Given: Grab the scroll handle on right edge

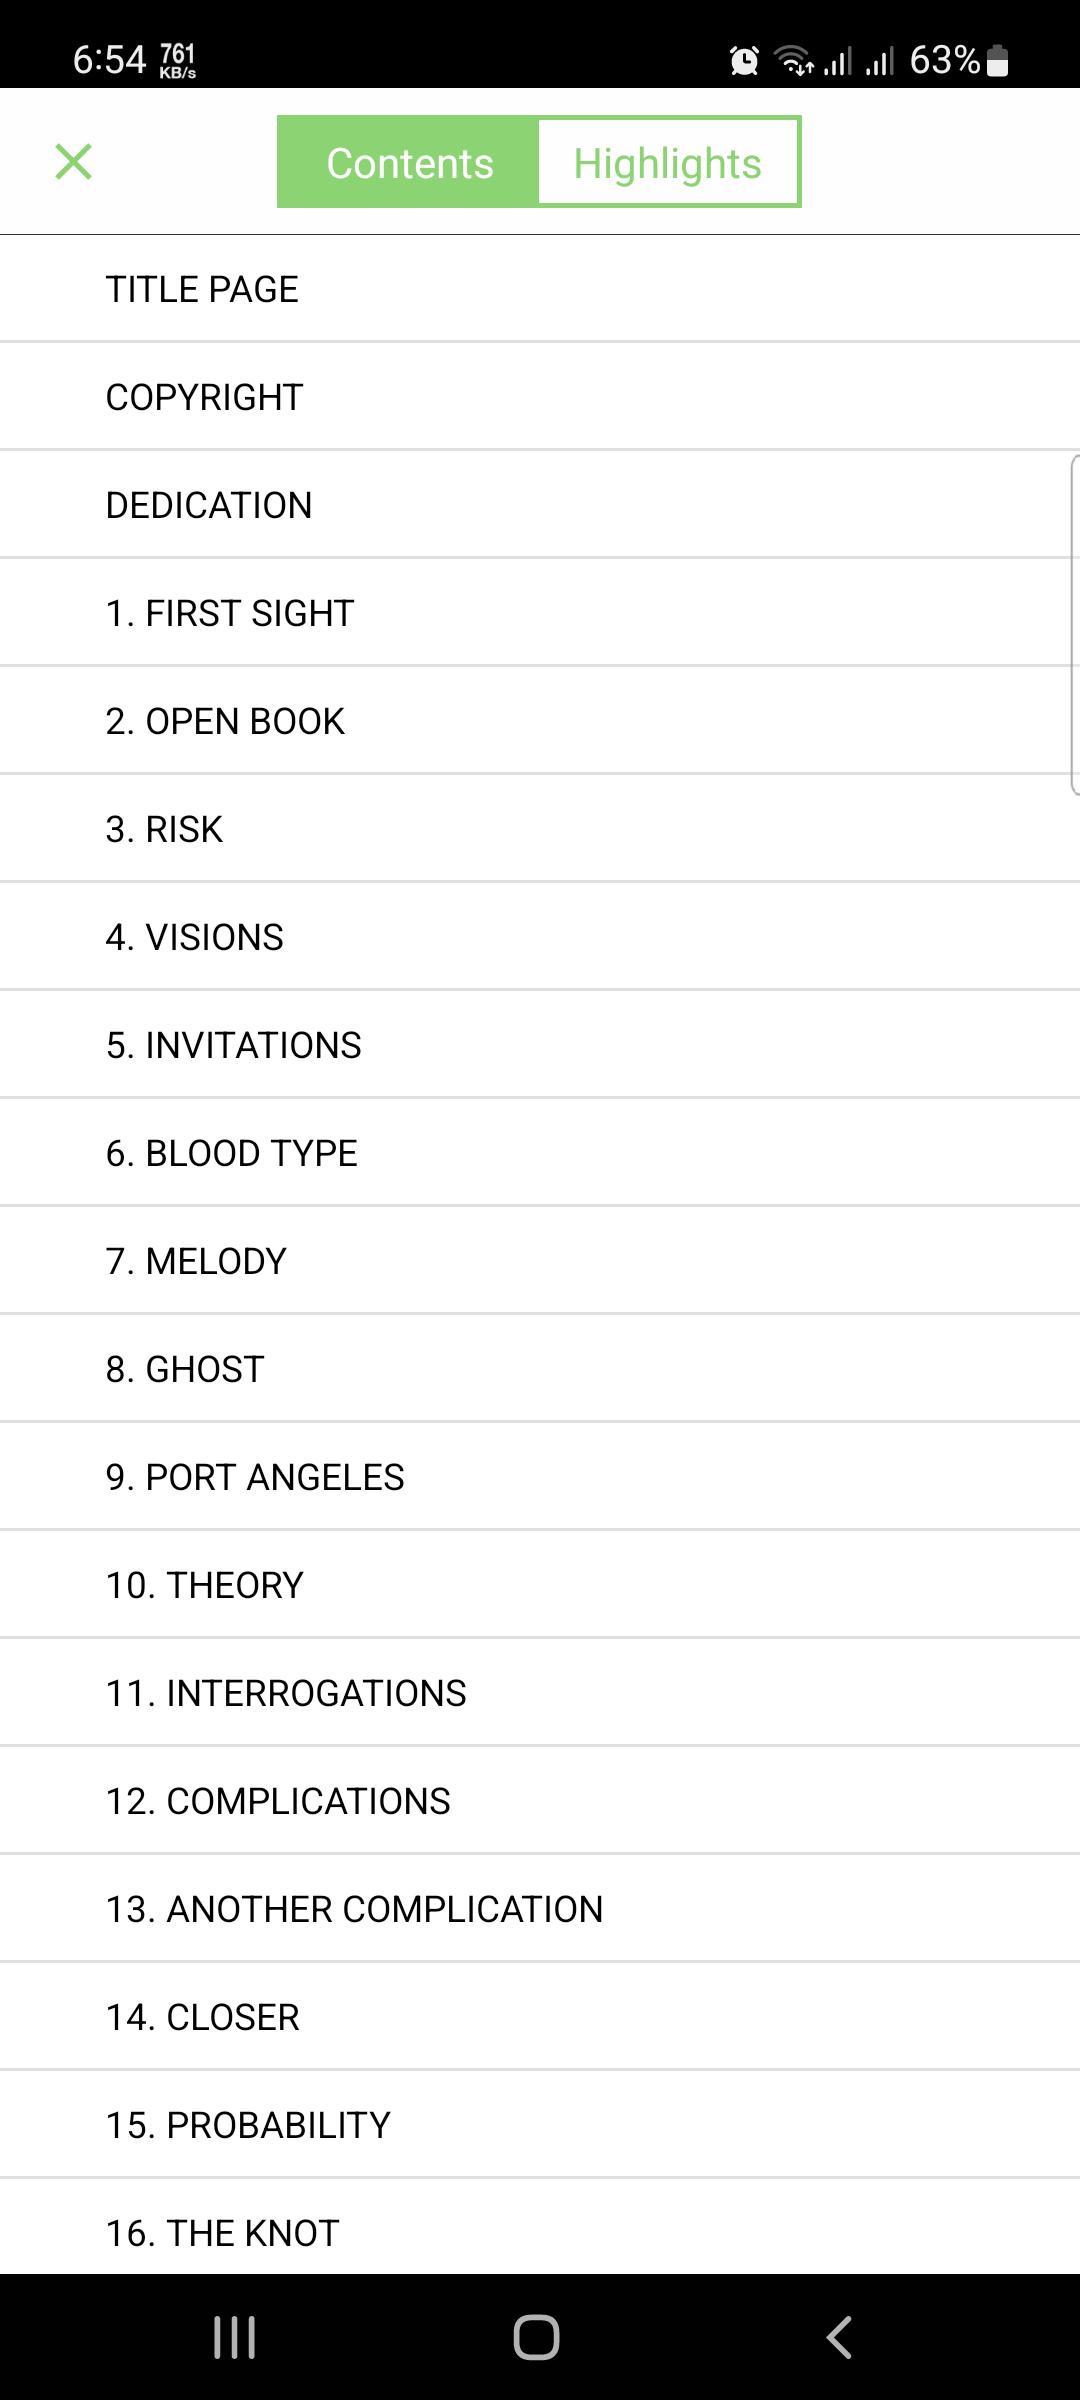Looking at the screenshot, I should pos(1074,625).
